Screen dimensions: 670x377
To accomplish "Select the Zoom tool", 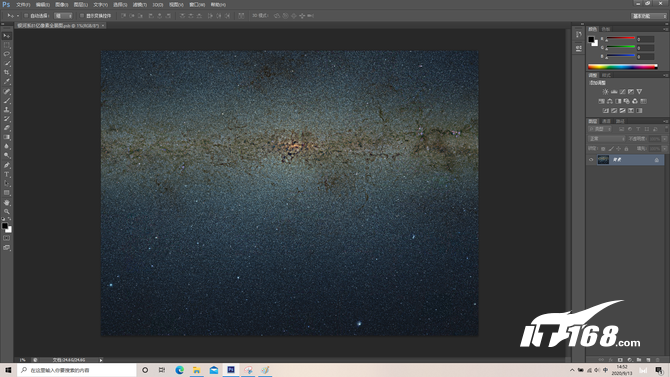I will [6, 212].
